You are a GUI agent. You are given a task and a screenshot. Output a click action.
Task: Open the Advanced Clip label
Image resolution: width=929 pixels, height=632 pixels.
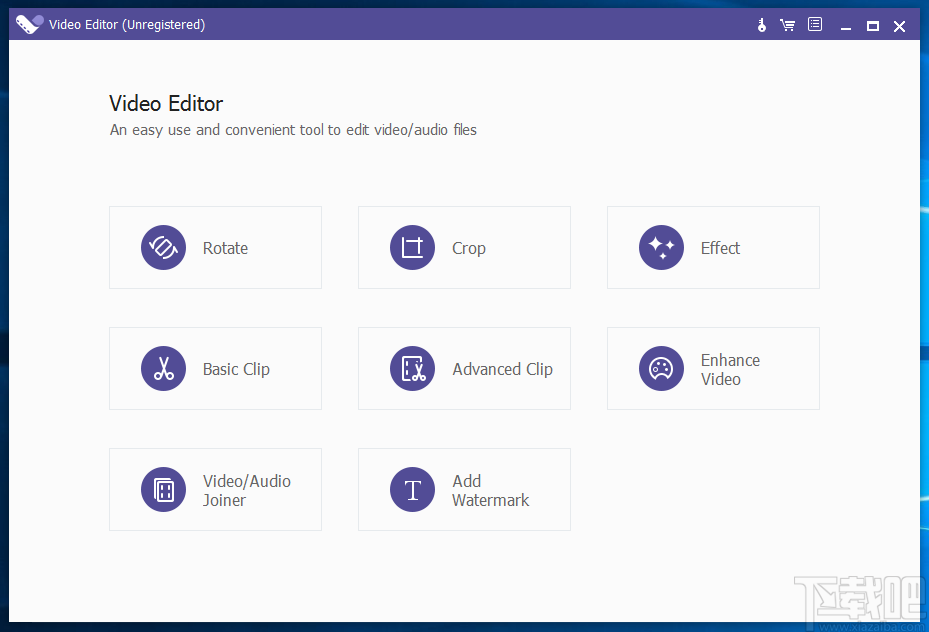502,369
